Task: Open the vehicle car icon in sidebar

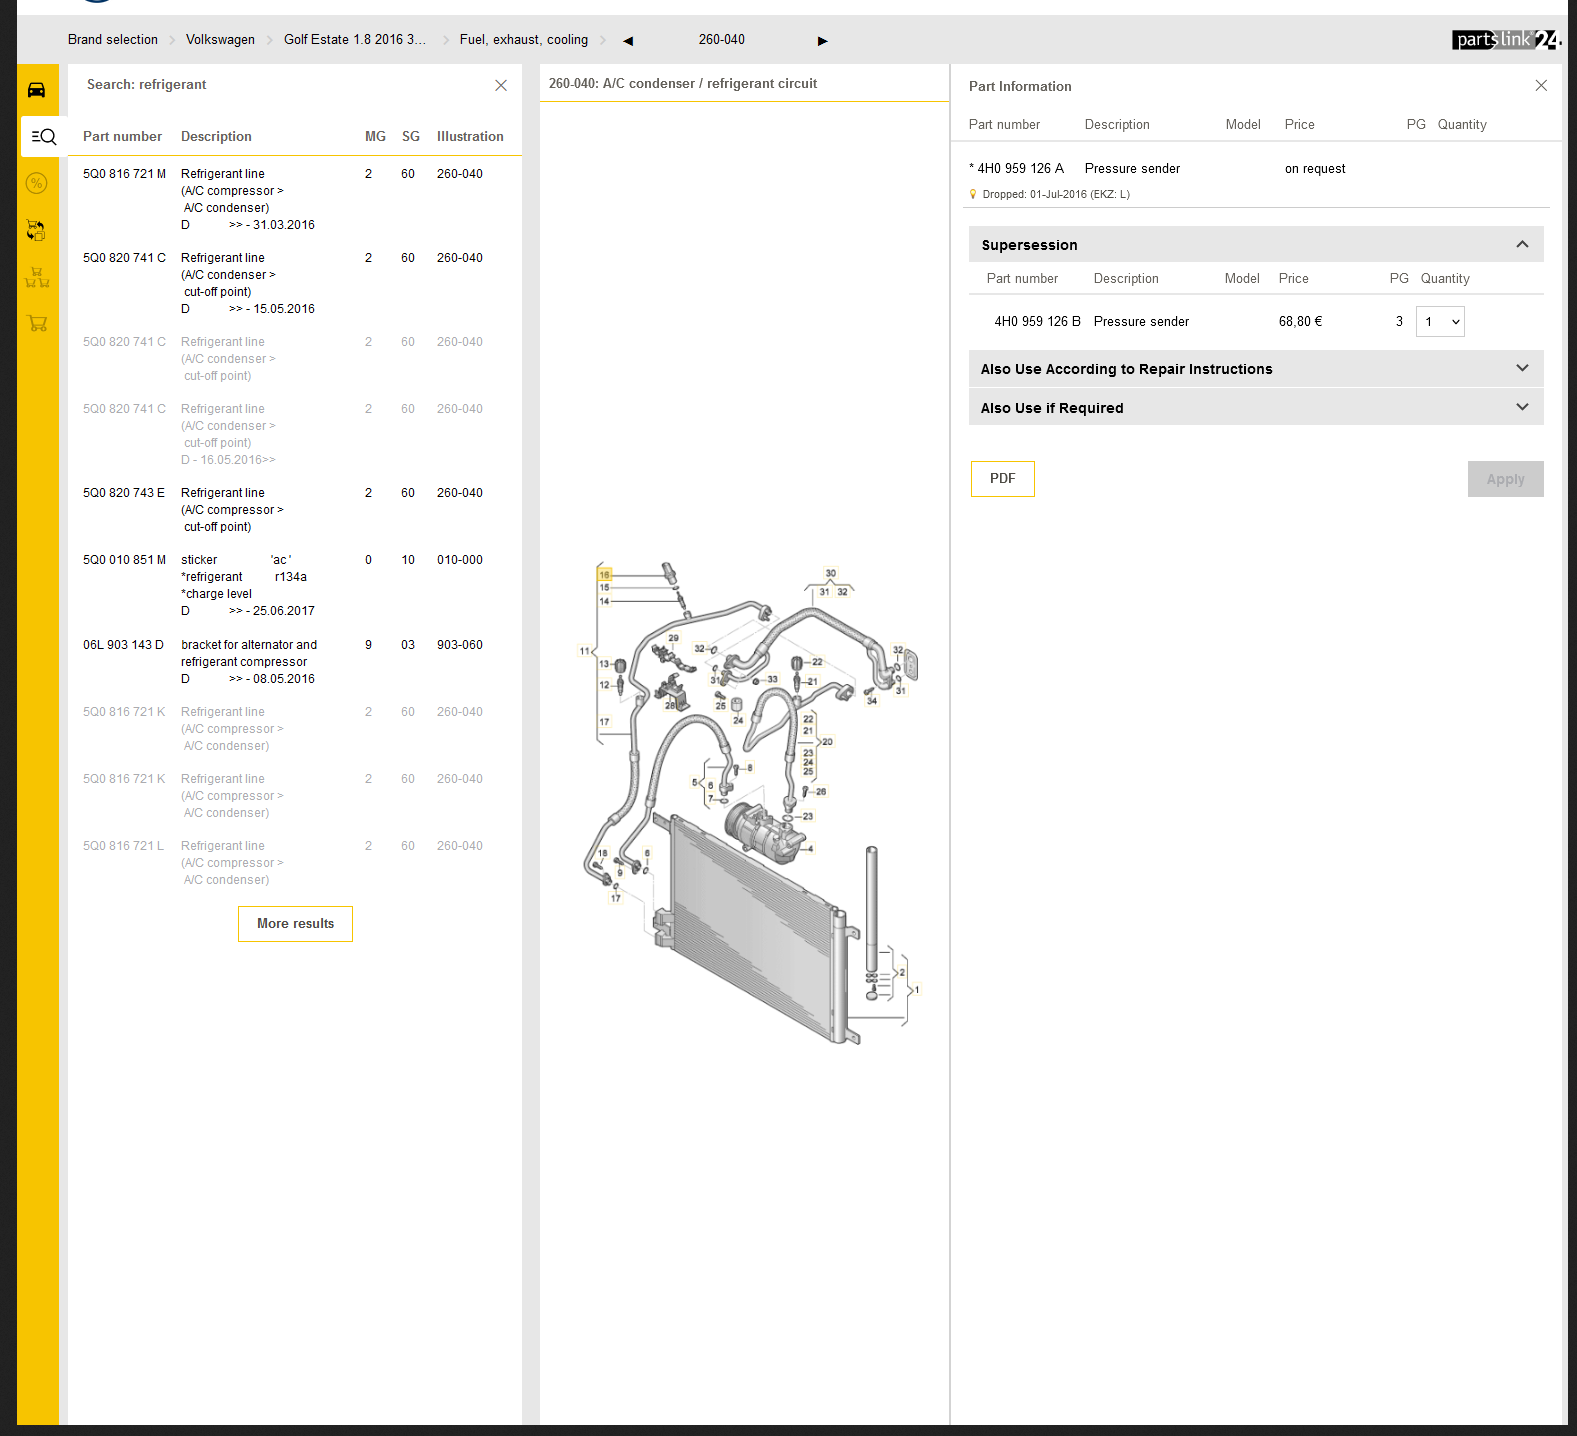Action: (x=36, y=90)
